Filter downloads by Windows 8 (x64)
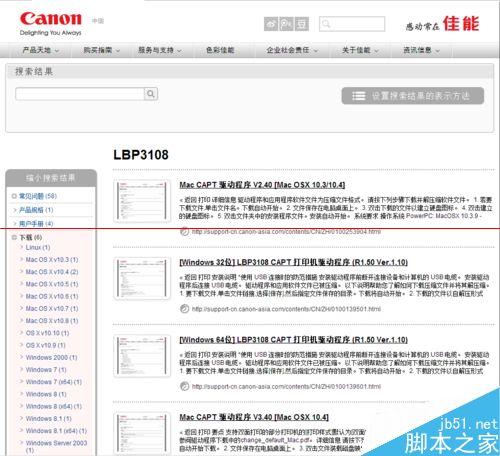The image size is (500, 456). [54, 406]
